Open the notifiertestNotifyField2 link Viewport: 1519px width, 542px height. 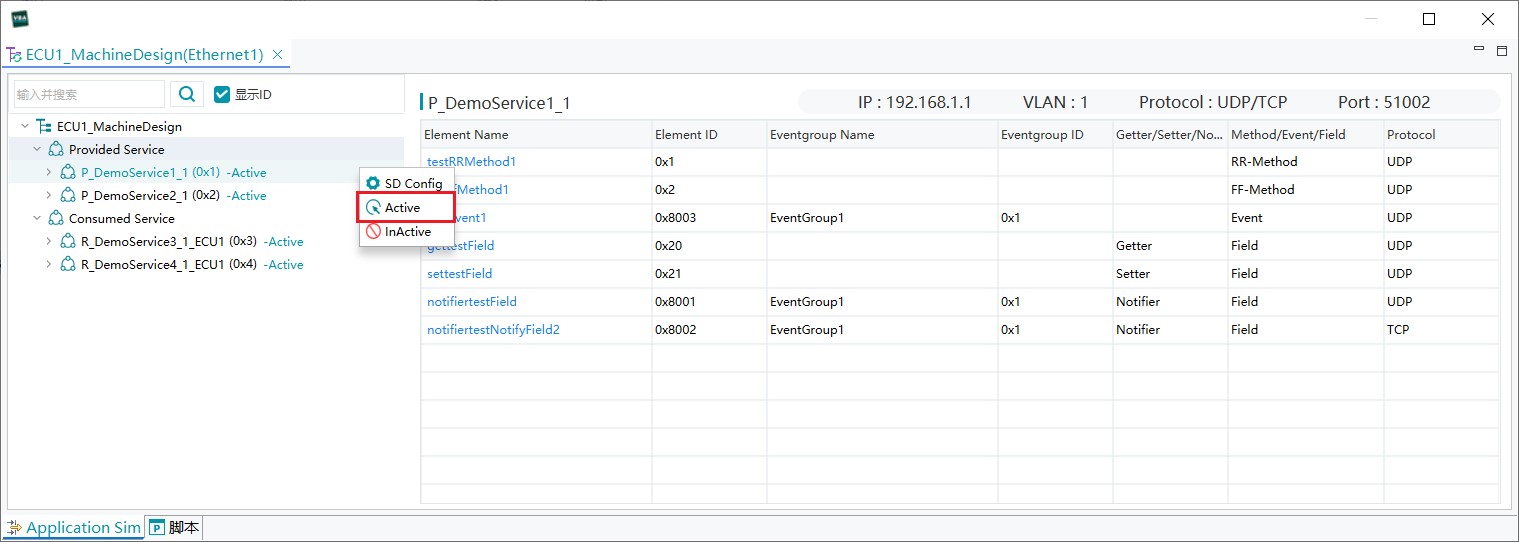[493, 330]
